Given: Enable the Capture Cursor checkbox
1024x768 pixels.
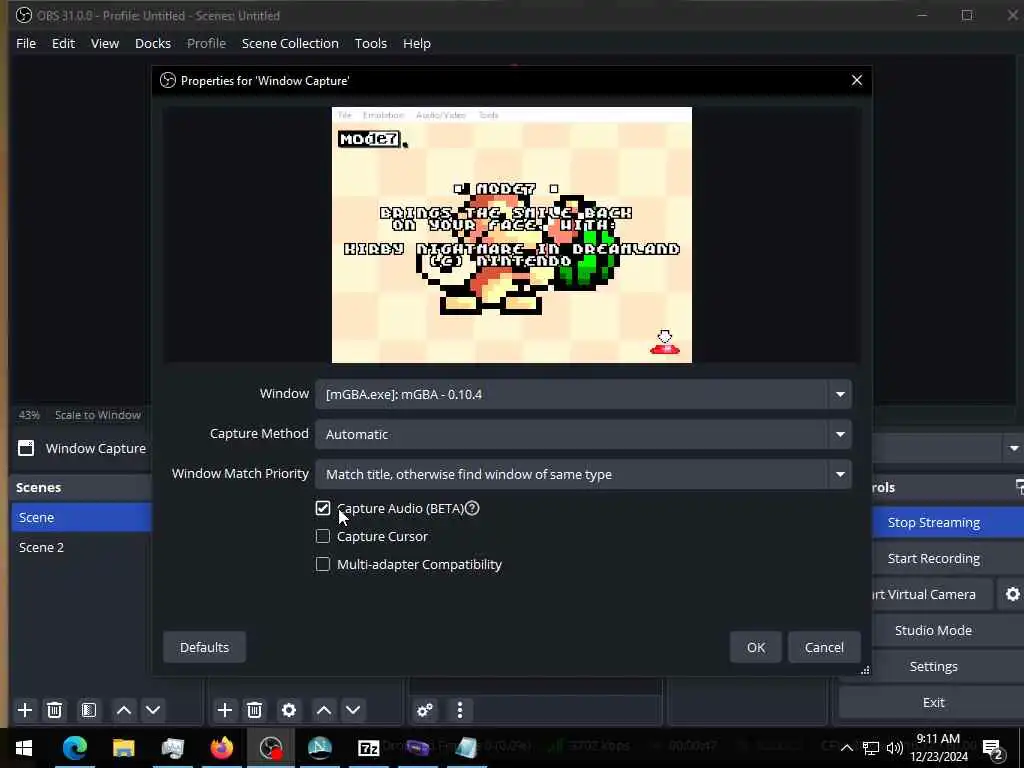Looking at the screenshot, I should (323, 536).
